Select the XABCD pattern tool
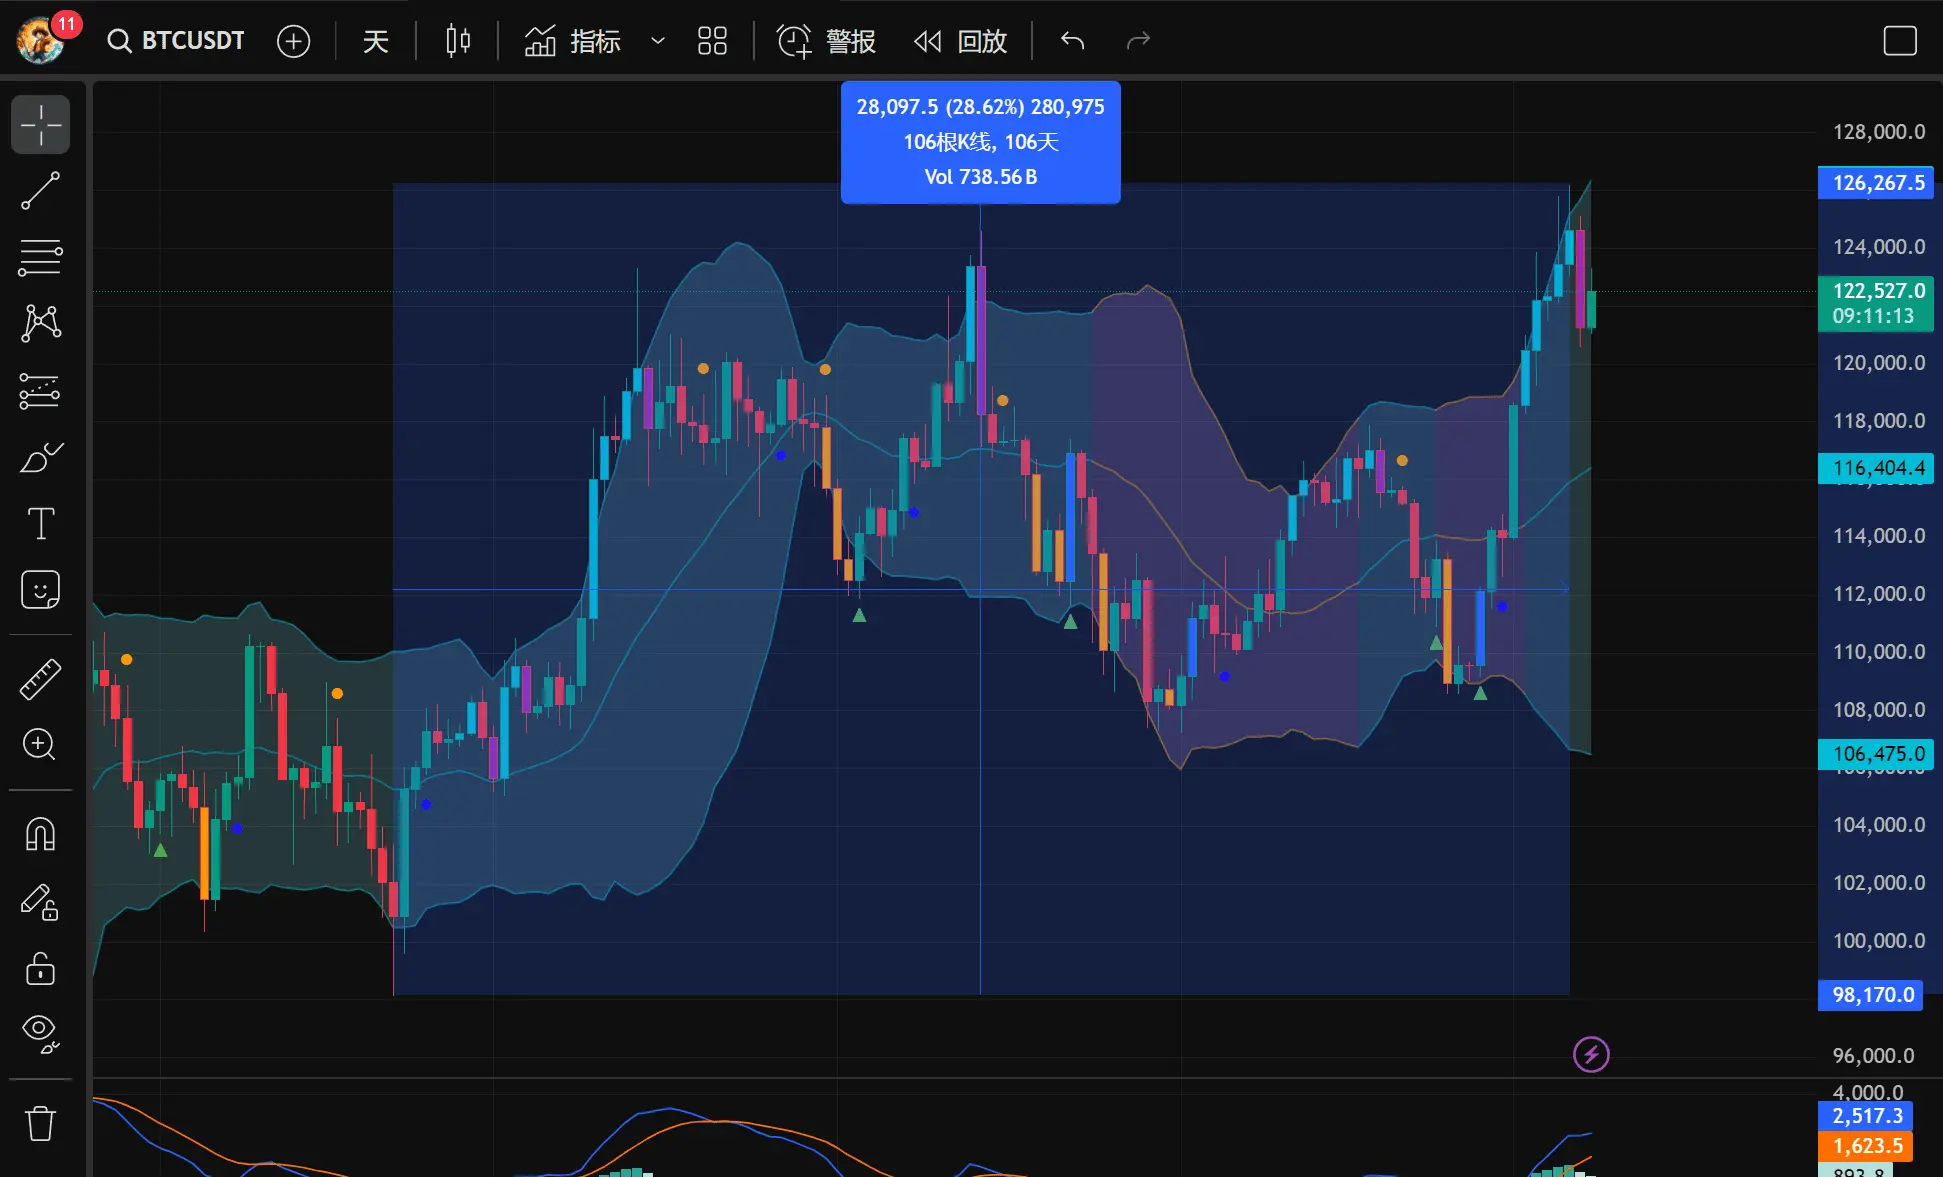 pos(40,323)
